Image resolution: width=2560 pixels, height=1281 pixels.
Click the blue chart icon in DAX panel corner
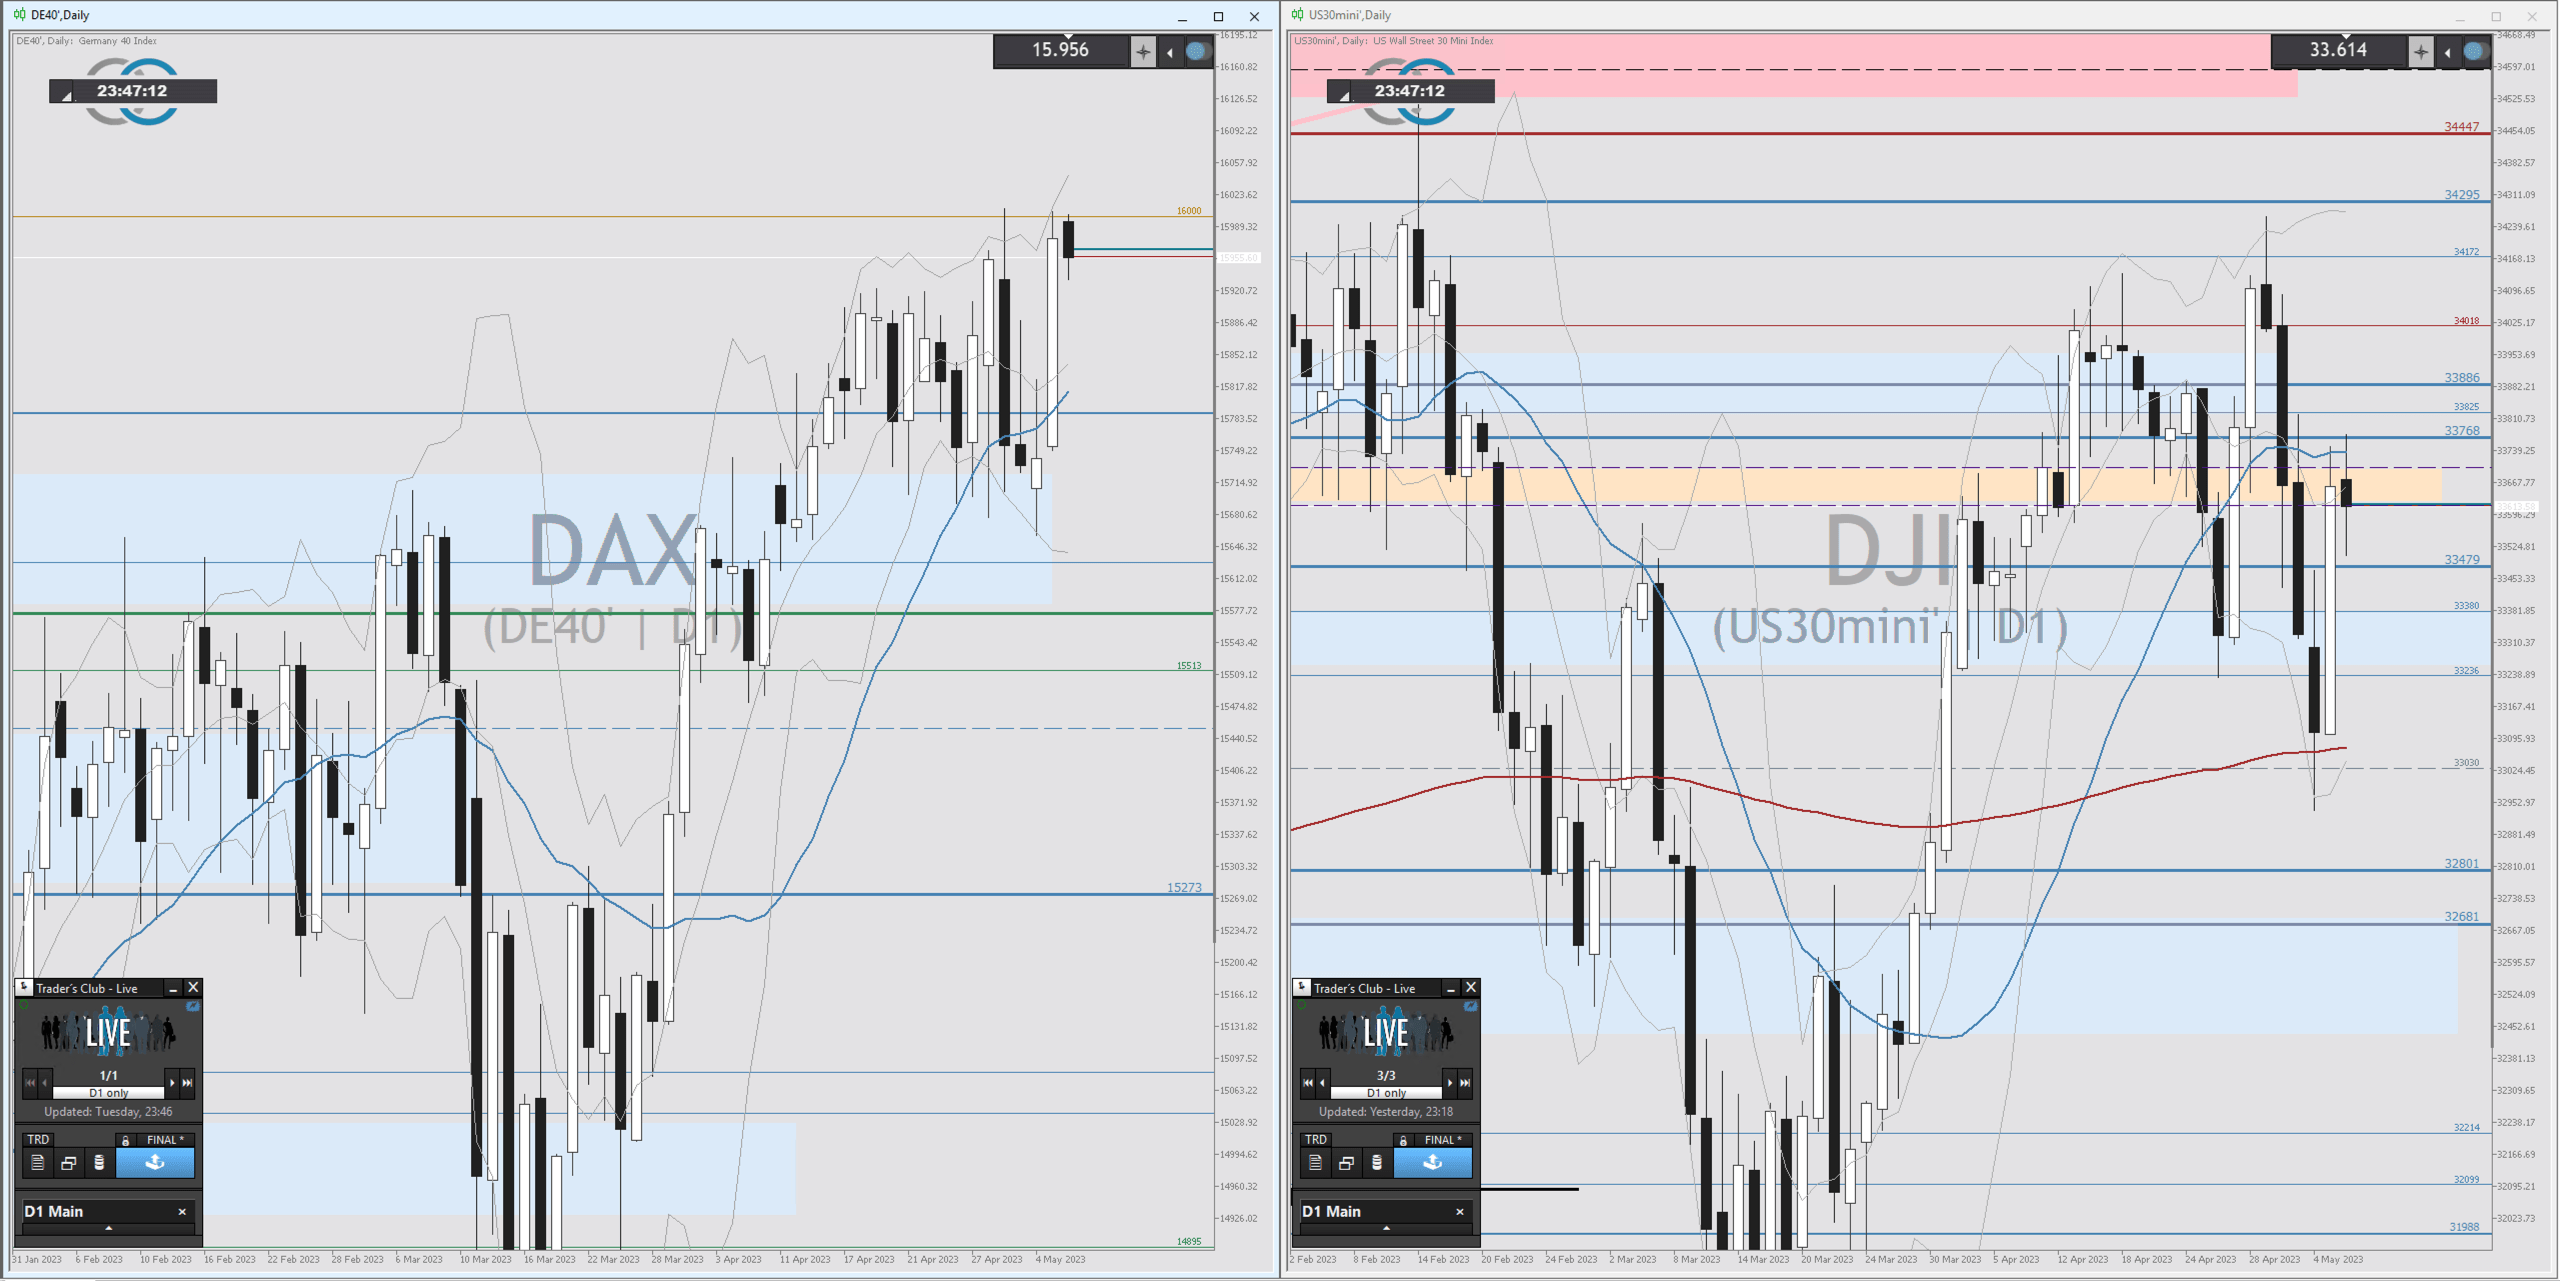point(193,1007)
